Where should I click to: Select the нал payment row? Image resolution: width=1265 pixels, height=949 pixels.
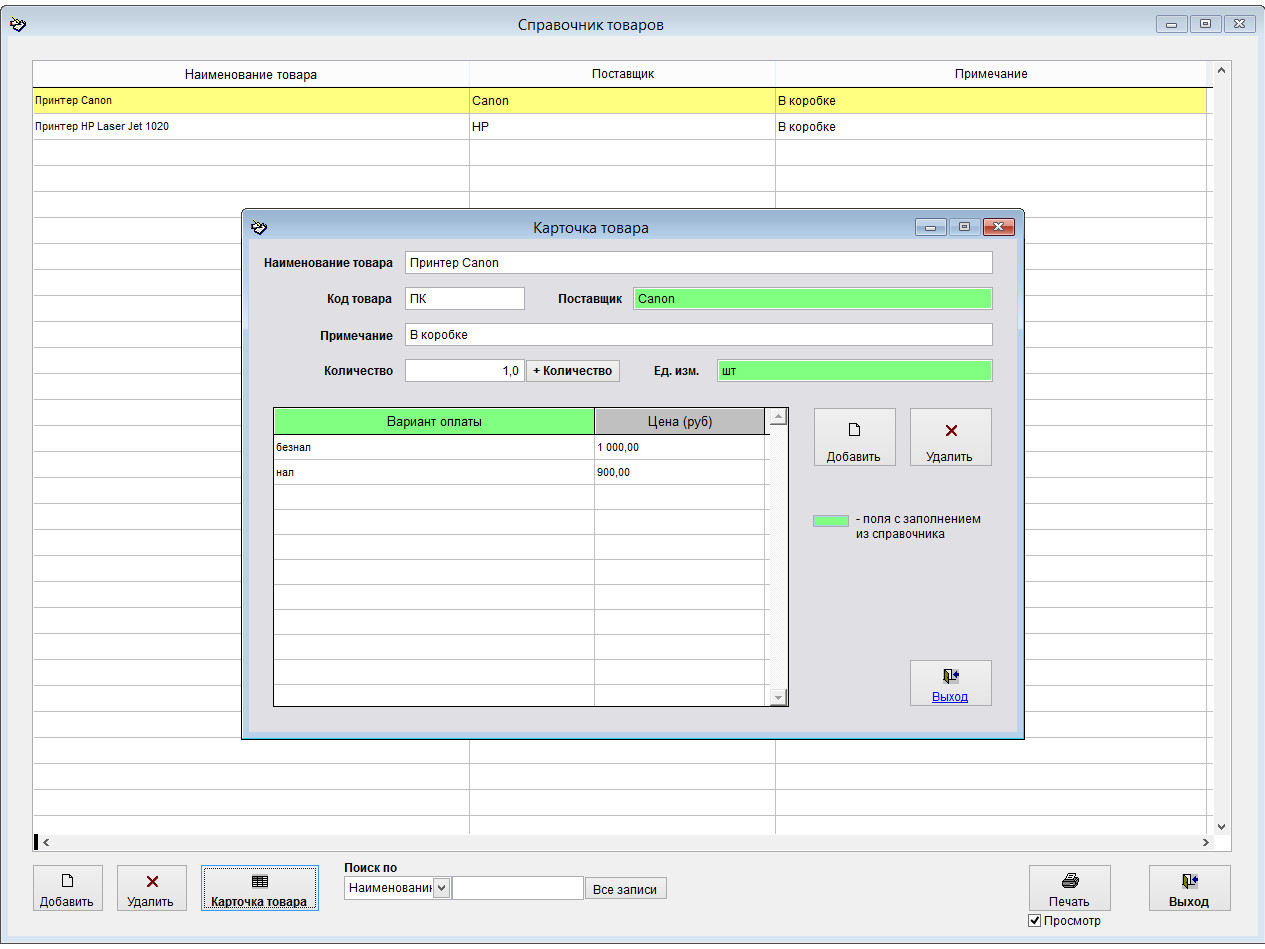(x=434, y=472)
